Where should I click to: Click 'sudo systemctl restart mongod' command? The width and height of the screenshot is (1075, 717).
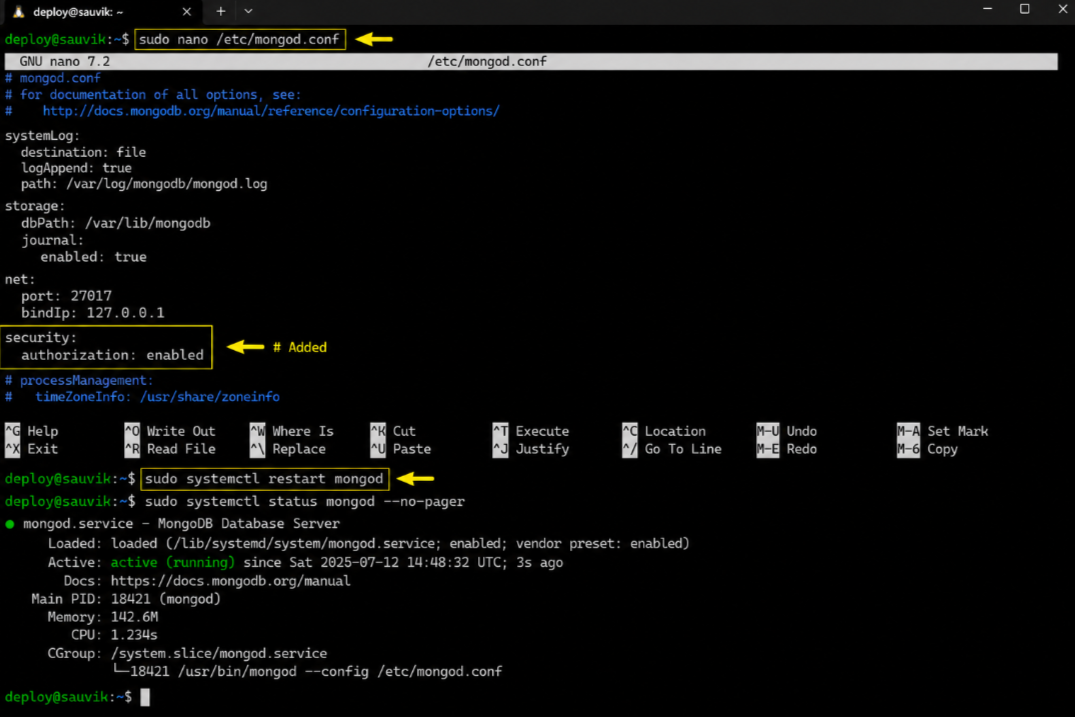[265, 478]
